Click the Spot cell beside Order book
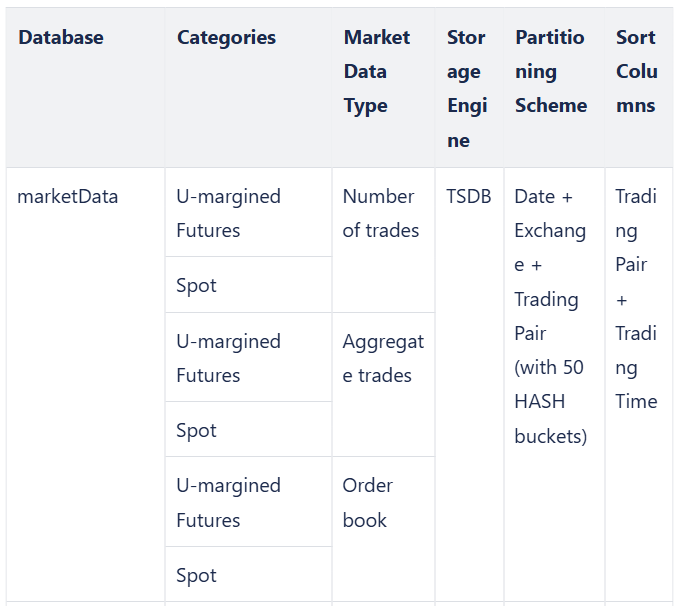Viewport: 678px width, 606px height. 196,576
